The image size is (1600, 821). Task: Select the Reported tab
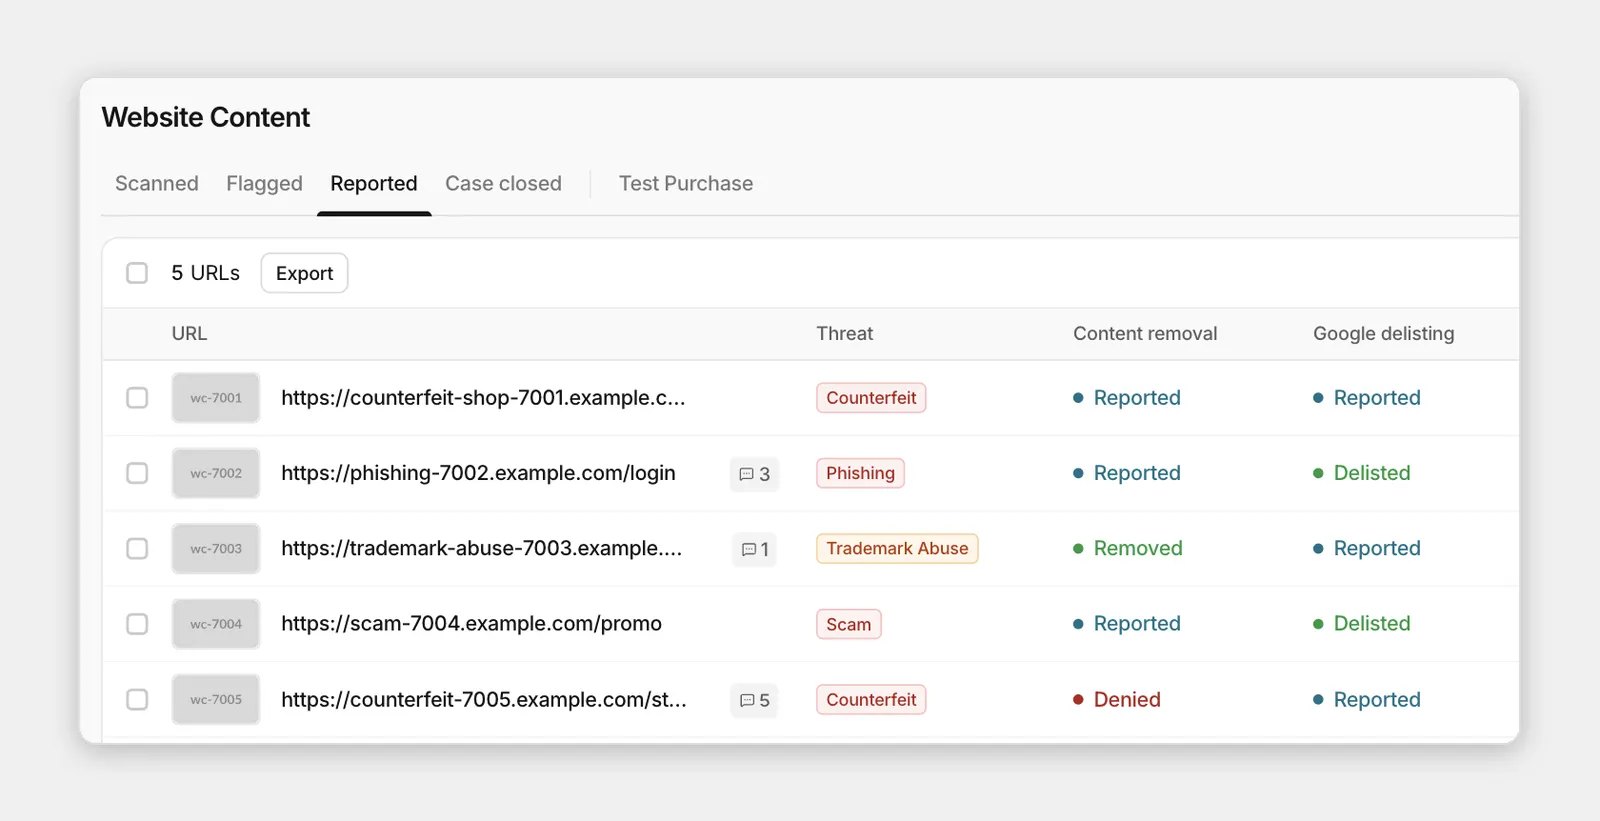374,183
